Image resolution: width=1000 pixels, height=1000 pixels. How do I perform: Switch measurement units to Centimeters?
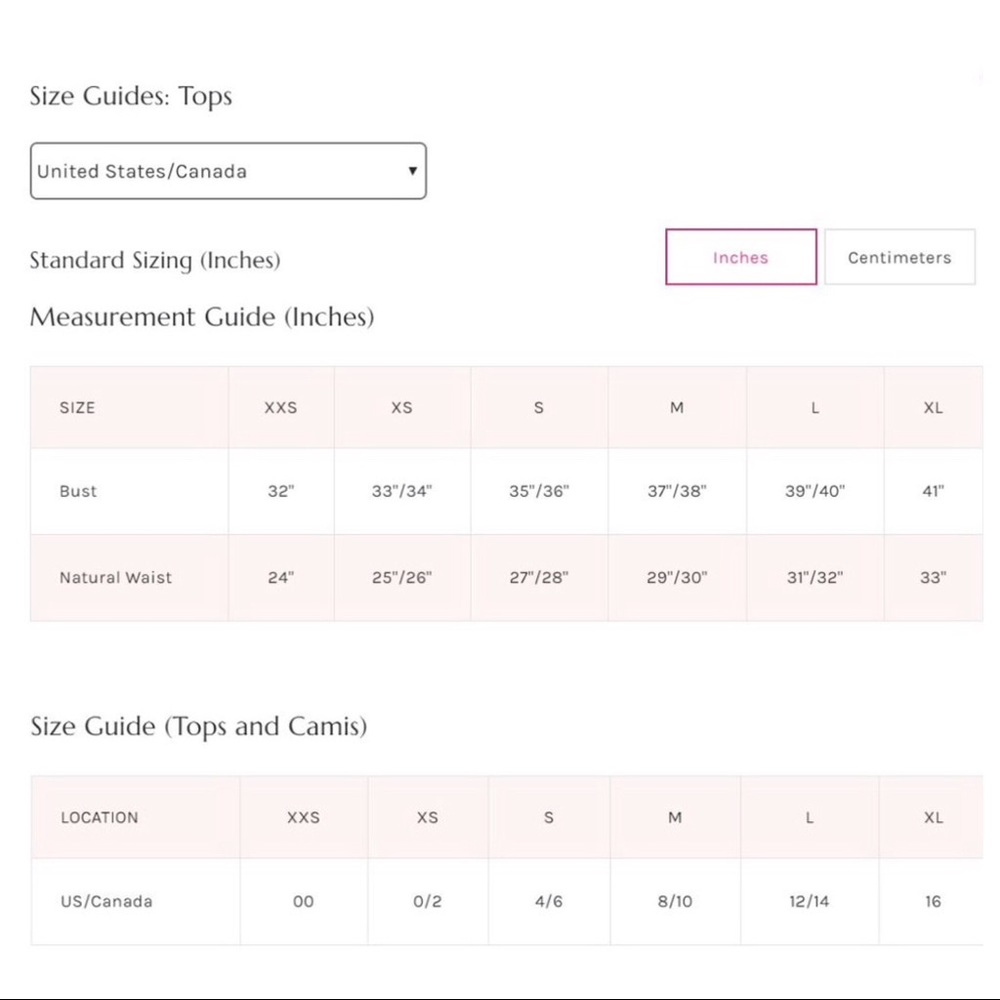[899, 257]
